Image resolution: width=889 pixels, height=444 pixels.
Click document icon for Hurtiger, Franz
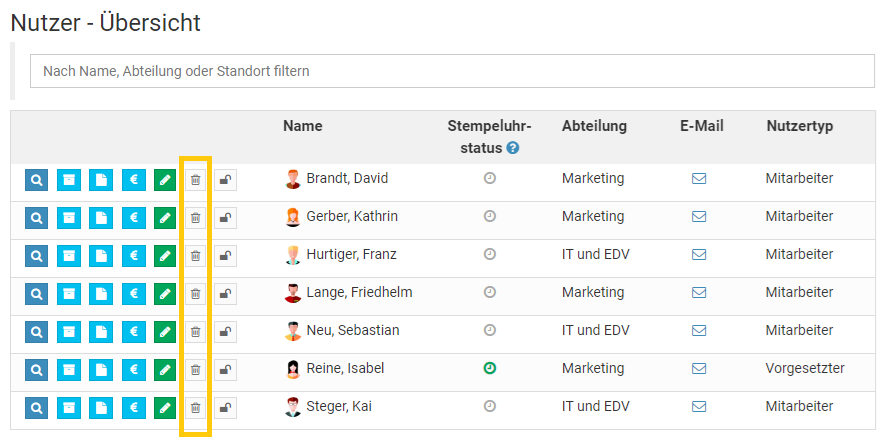[101, 256]
